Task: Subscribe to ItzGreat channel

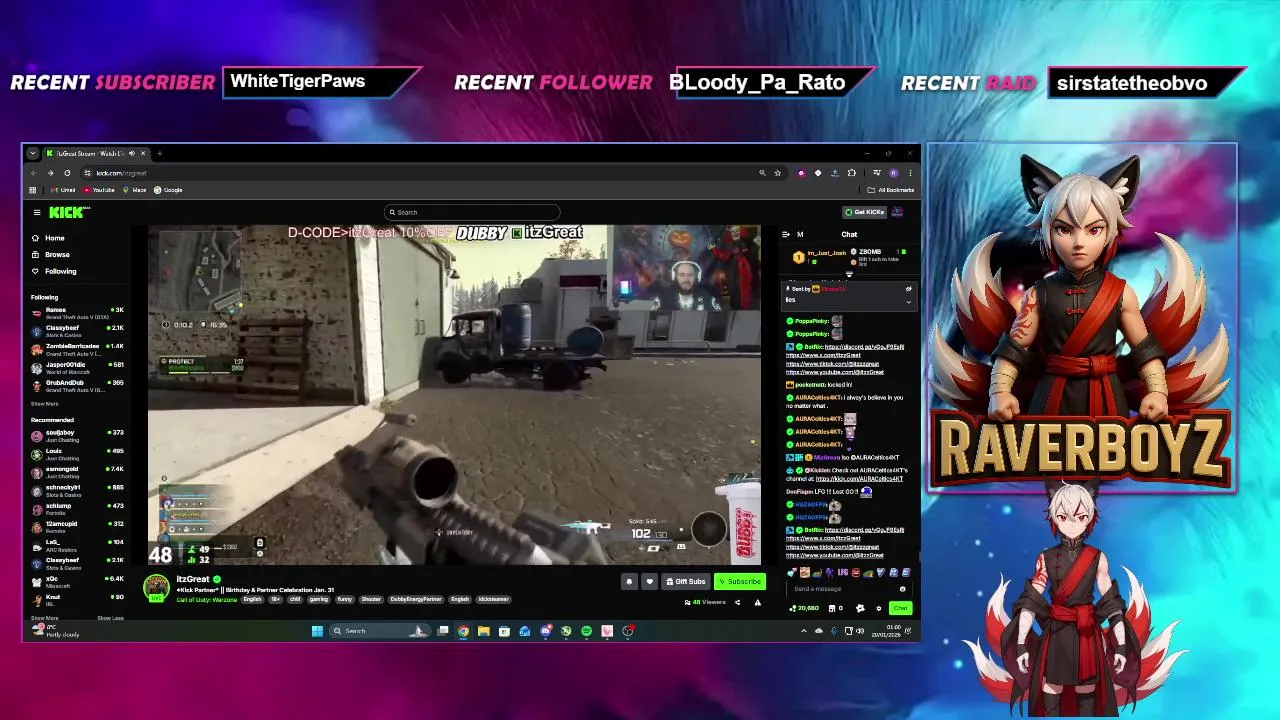Action: click(x=739, y=581)
